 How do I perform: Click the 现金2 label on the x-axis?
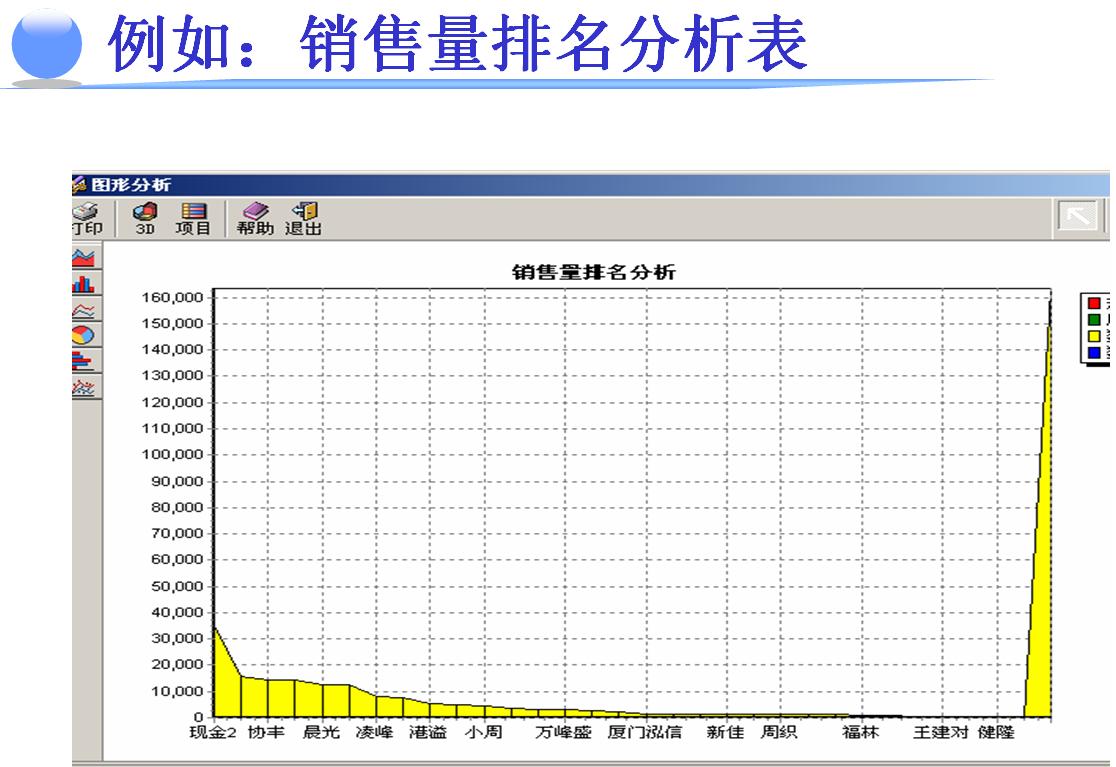(x=213, y=733)
